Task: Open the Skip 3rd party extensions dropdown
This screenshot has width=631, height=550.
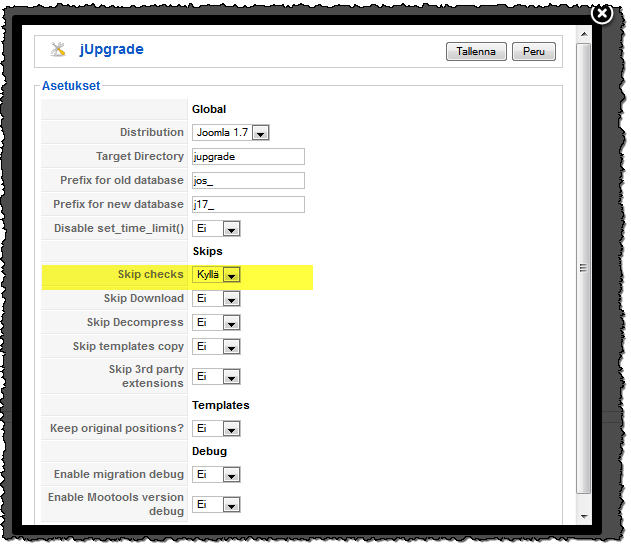Action: click(x=216, y=377)
